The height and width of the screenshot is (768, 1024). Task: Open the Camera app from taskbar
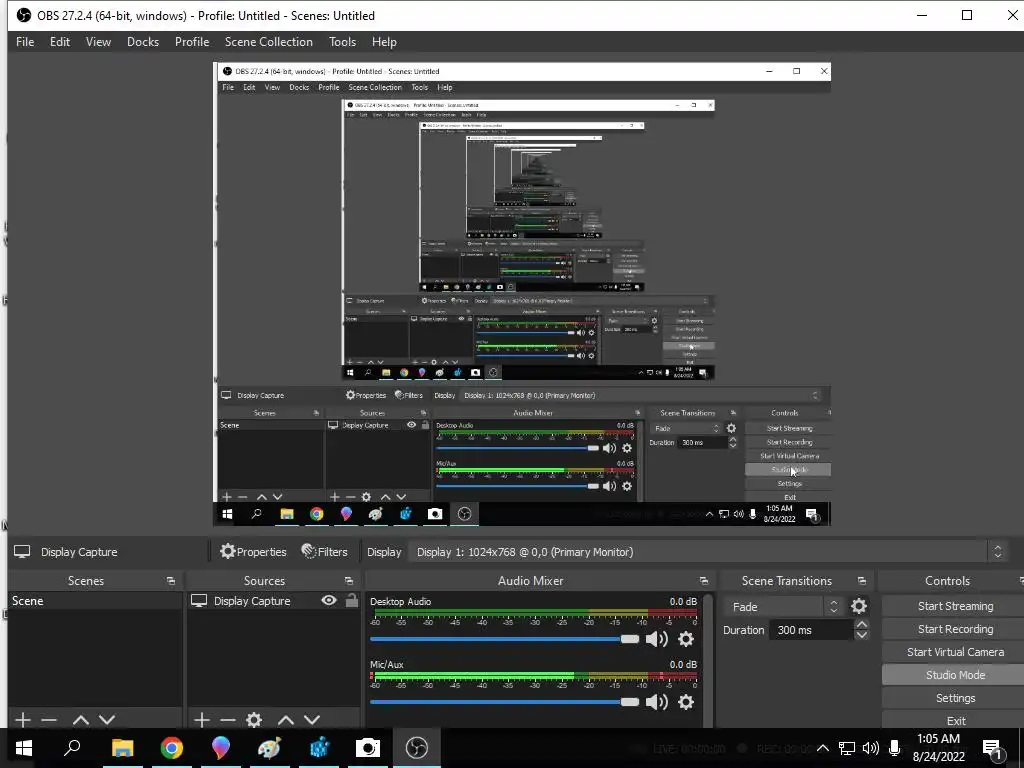point(368,748)
